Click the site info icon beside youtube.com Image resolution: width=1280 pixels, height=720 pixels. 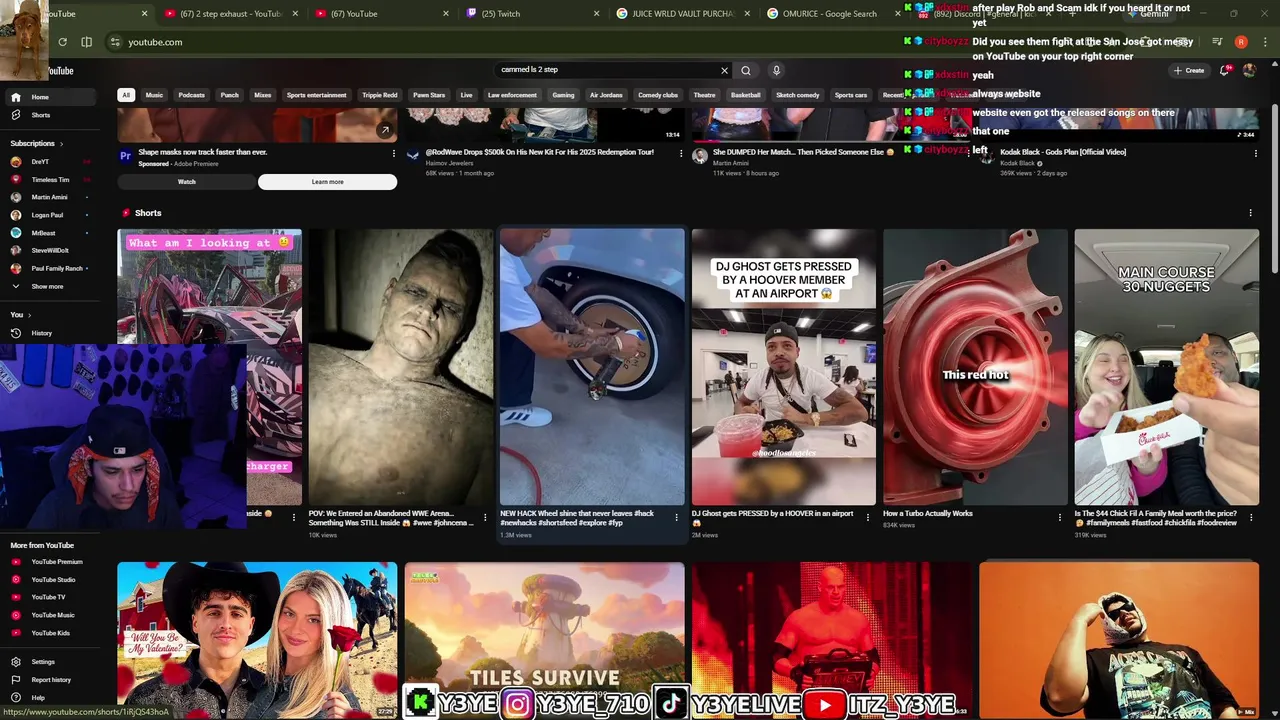pyautogui.click(x=115, y=42)
